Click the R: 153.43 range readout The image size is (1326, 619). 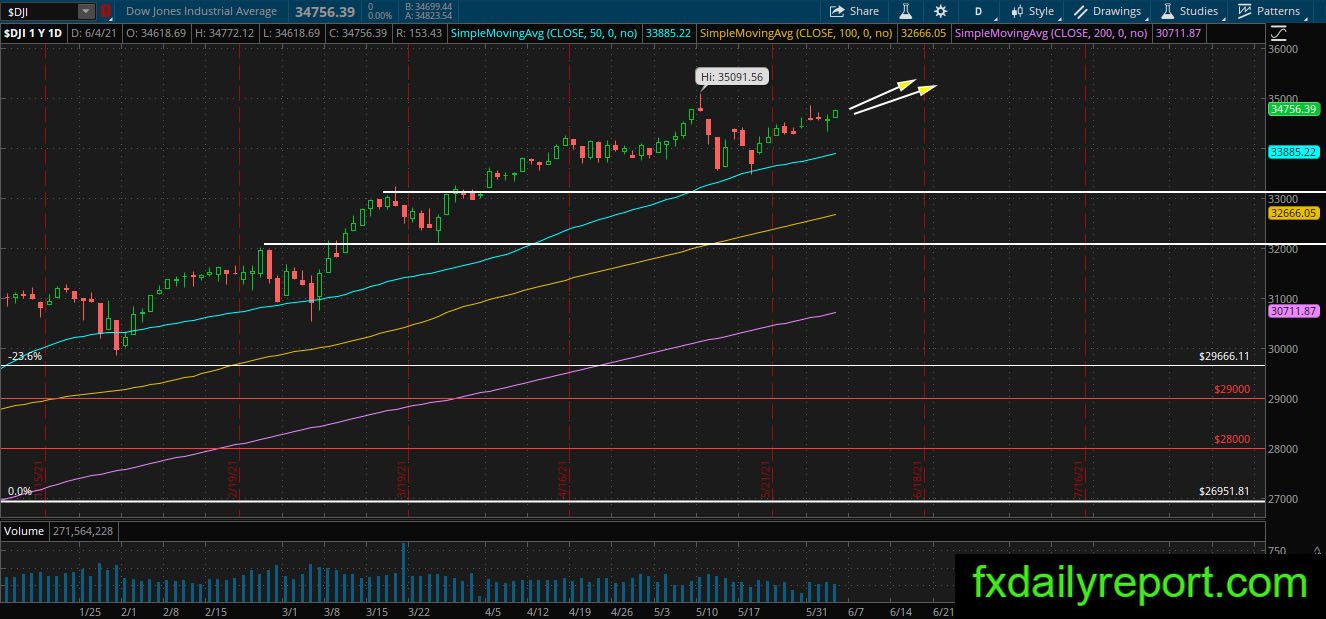tap(420, 33)
